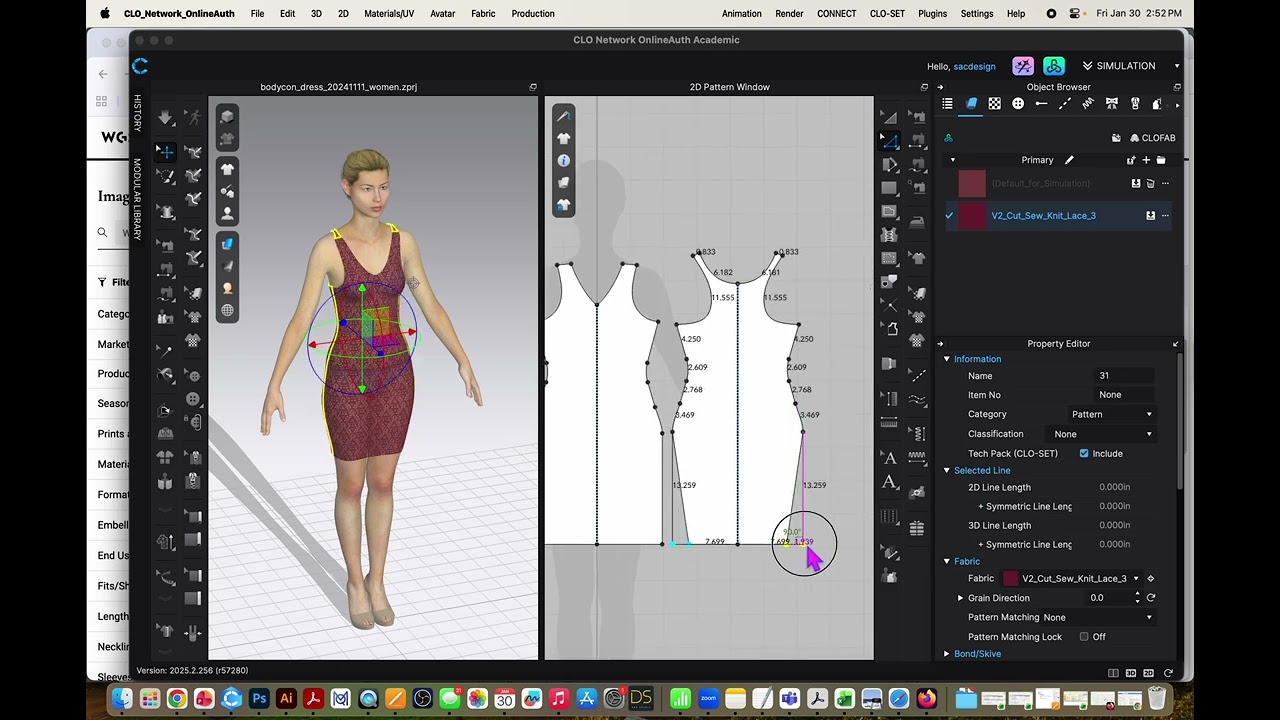This screenshot has width=1280, height=720.
Task: Collapse the Primary fabric group
Action: (952, 160)
